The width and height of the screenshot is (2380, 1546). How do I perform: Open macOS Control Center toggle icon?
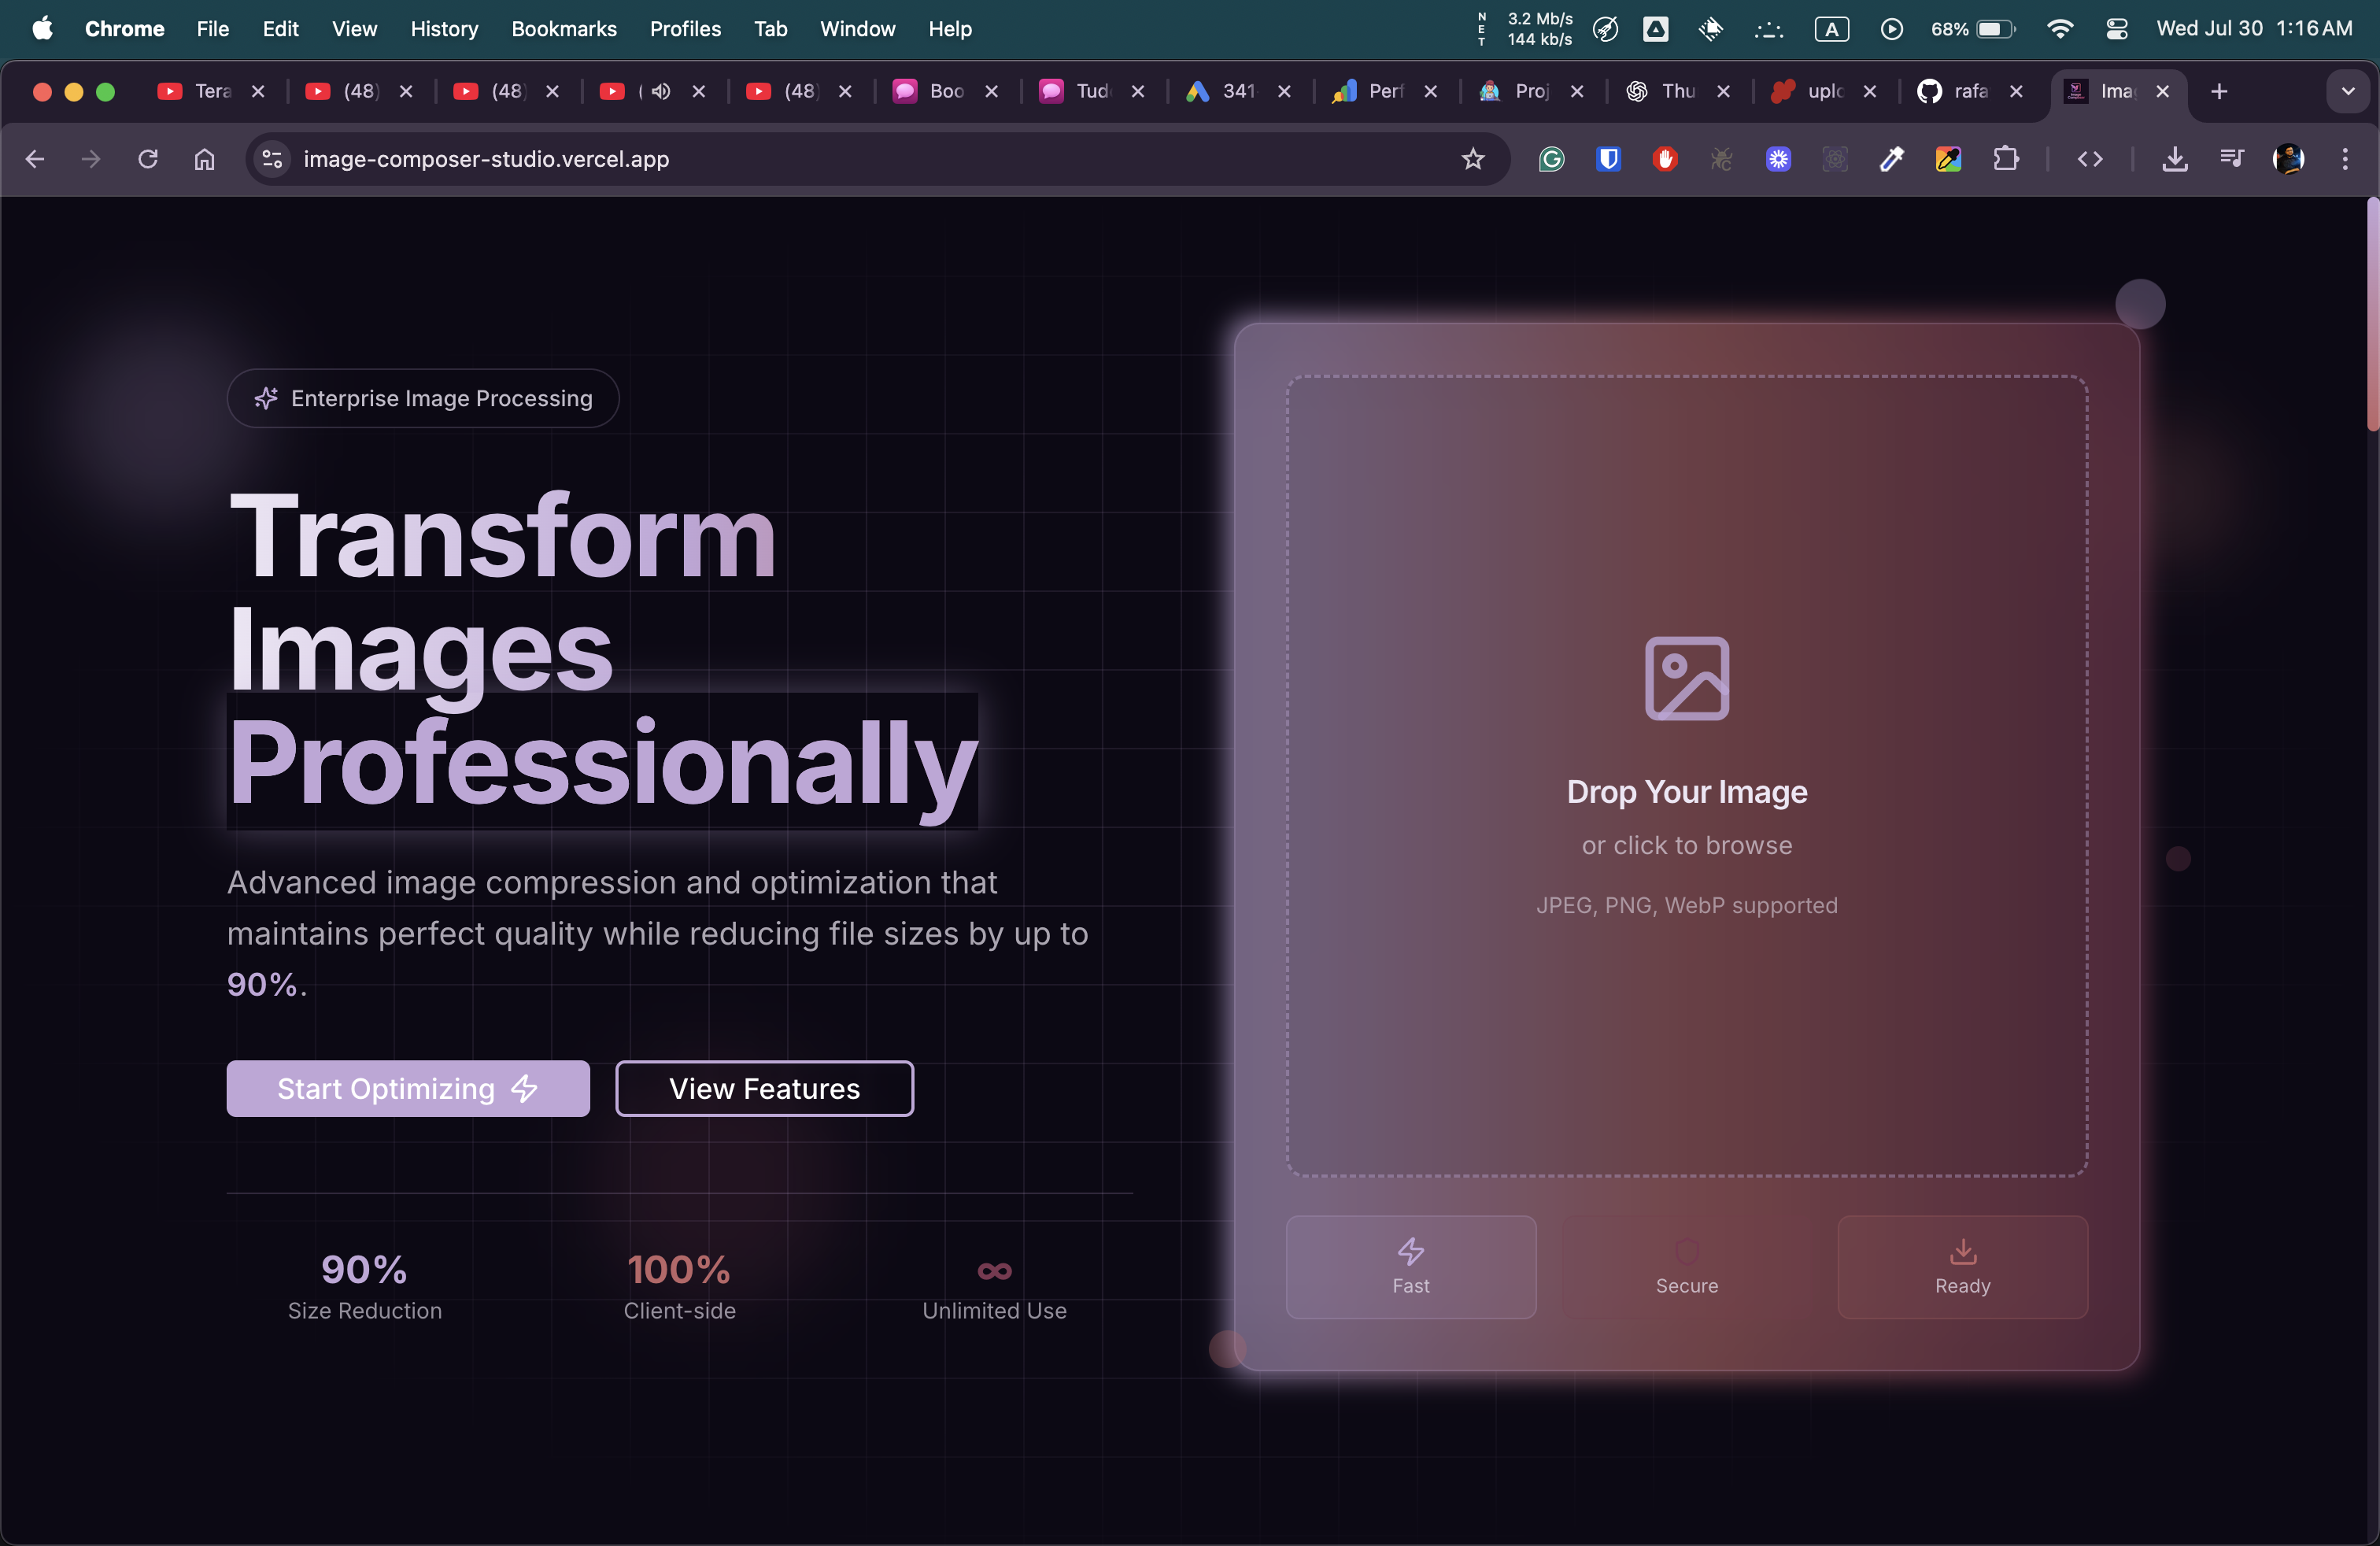[2116, 29]
